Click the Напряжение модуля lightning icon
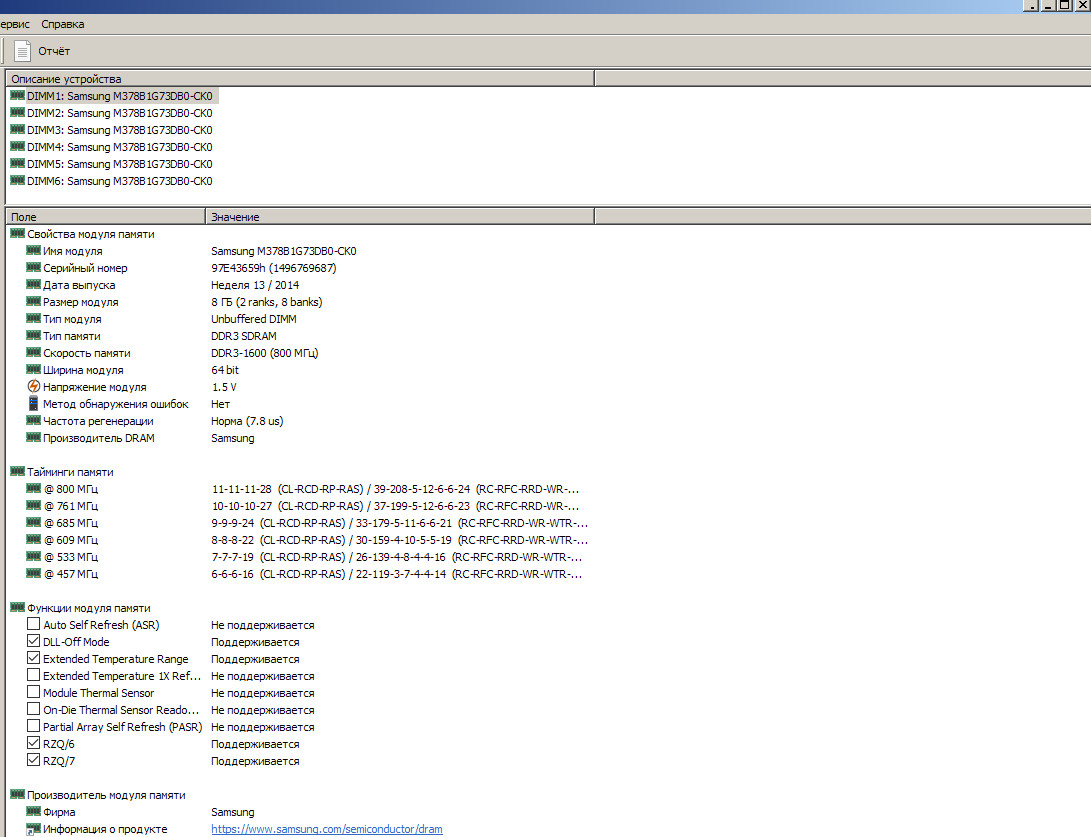Image resolution: width=1091 pixels, height=837 pixels. 33,386
